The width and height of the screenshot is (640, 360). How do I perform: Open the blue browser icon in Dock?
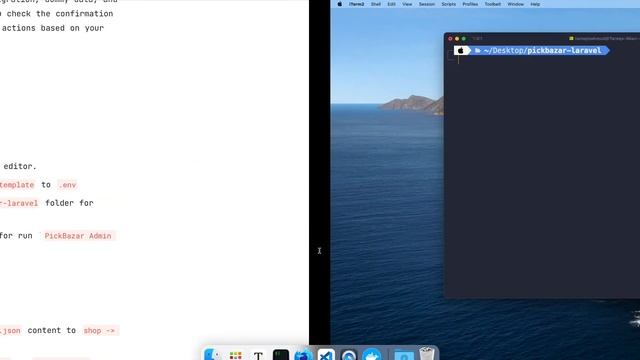click(x=303, y=354)
